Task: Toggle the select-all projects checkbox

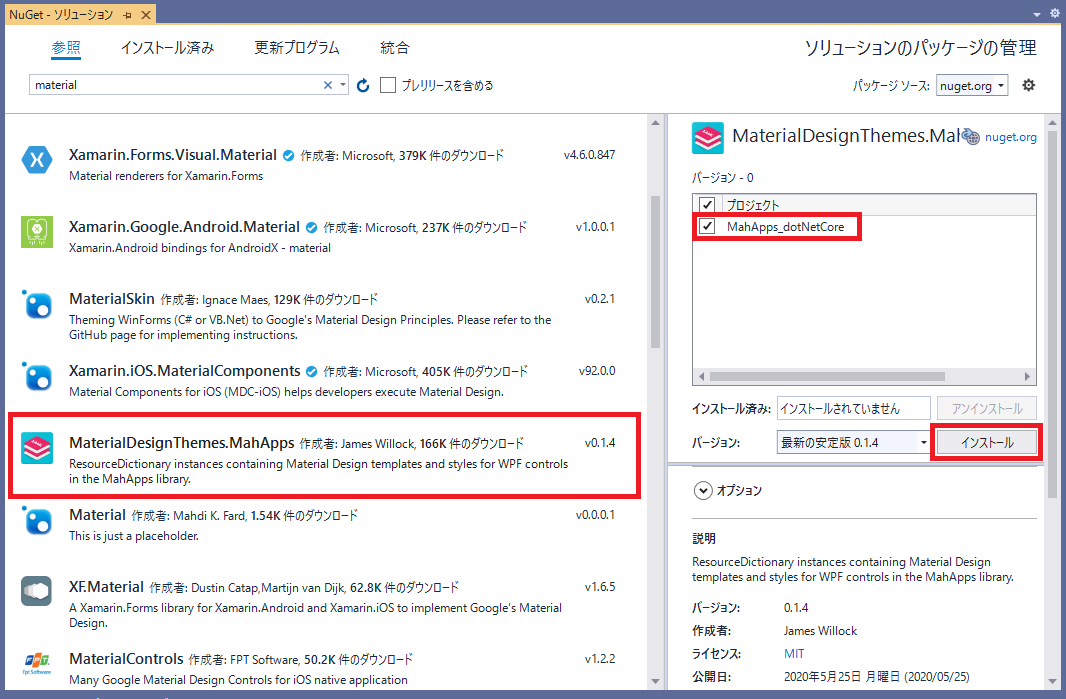Action: 707,205
